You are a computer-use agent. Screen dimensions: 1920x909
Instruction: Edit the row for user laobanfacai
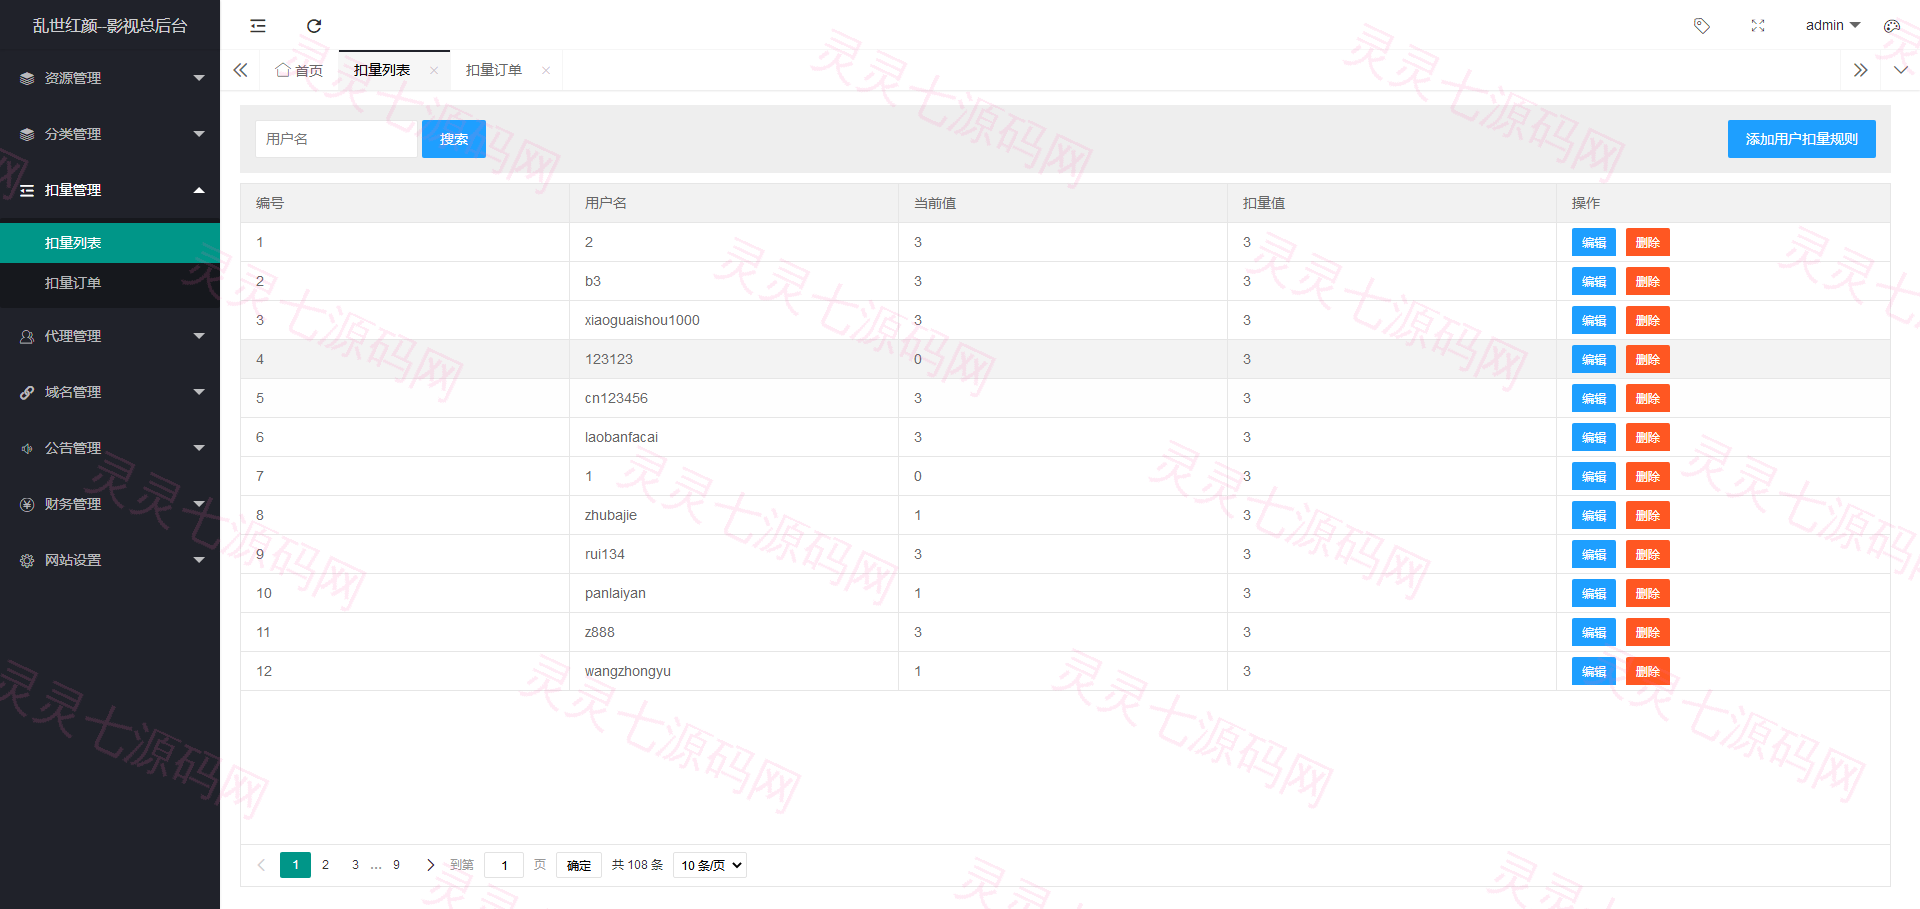coord(1594,437)
